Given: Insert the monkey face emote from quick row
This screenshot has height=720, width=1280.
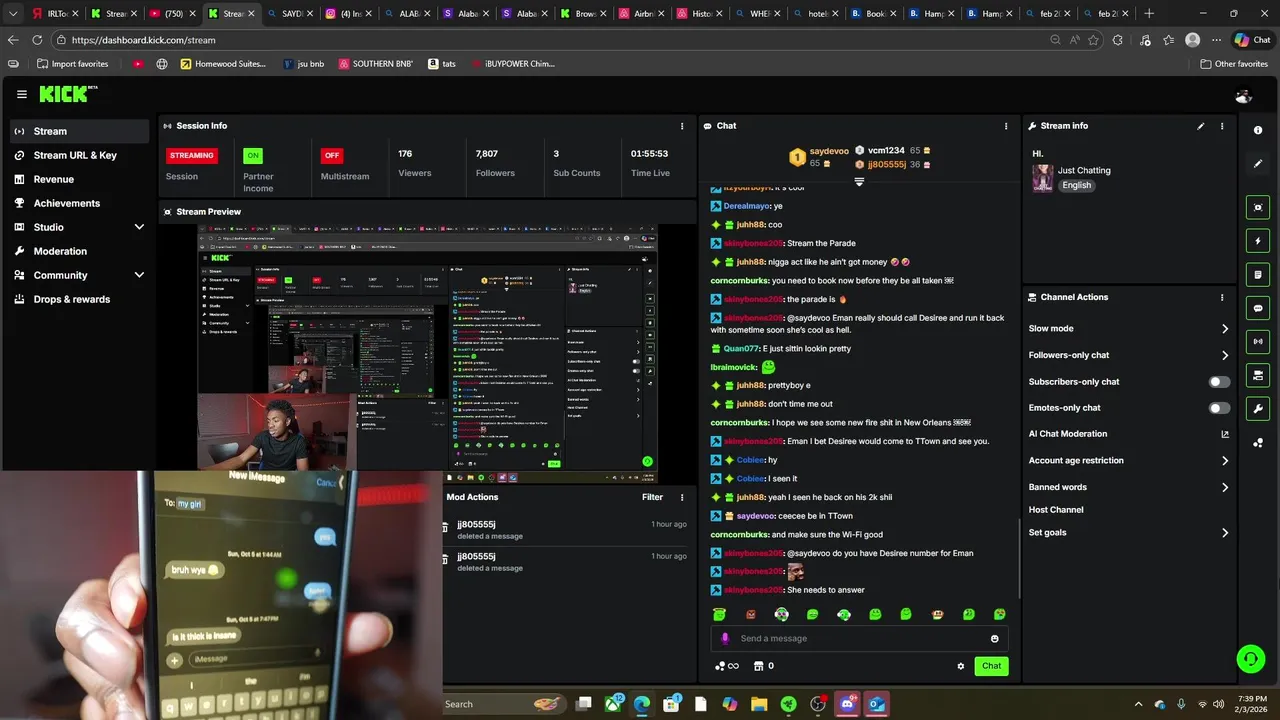Looking at the screenshot, I should click(937, 614).
